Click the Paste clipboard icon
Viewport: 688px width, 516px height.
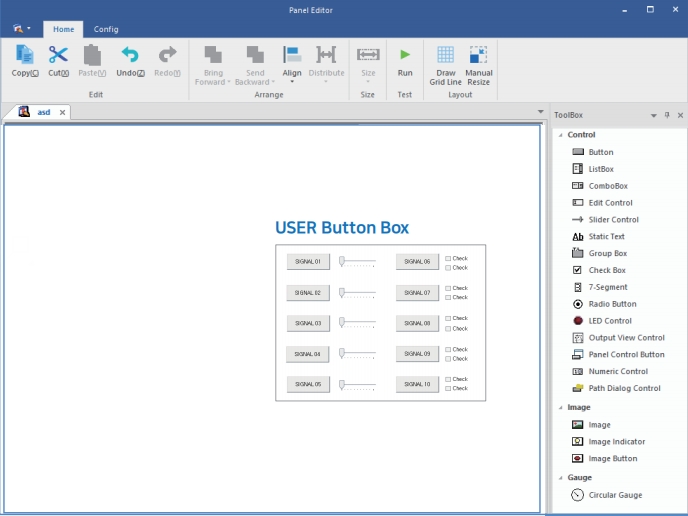92,55
